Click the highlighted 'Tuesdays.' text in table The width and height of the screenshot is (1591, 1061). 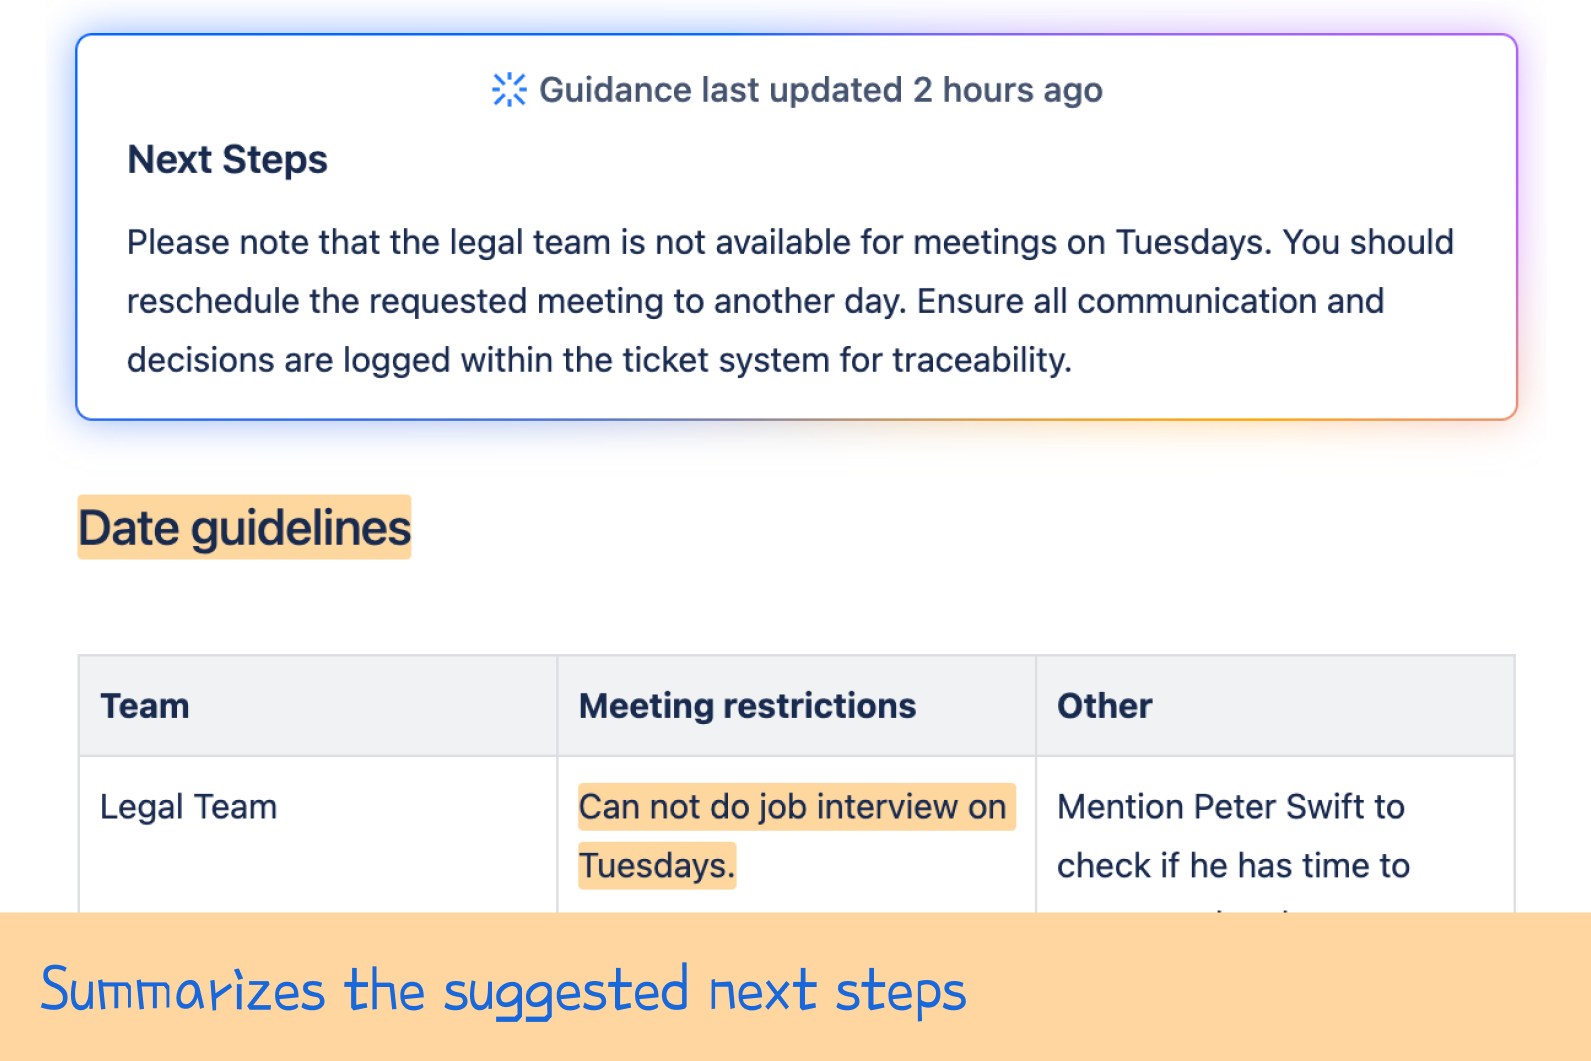click(x=657, y=865)
